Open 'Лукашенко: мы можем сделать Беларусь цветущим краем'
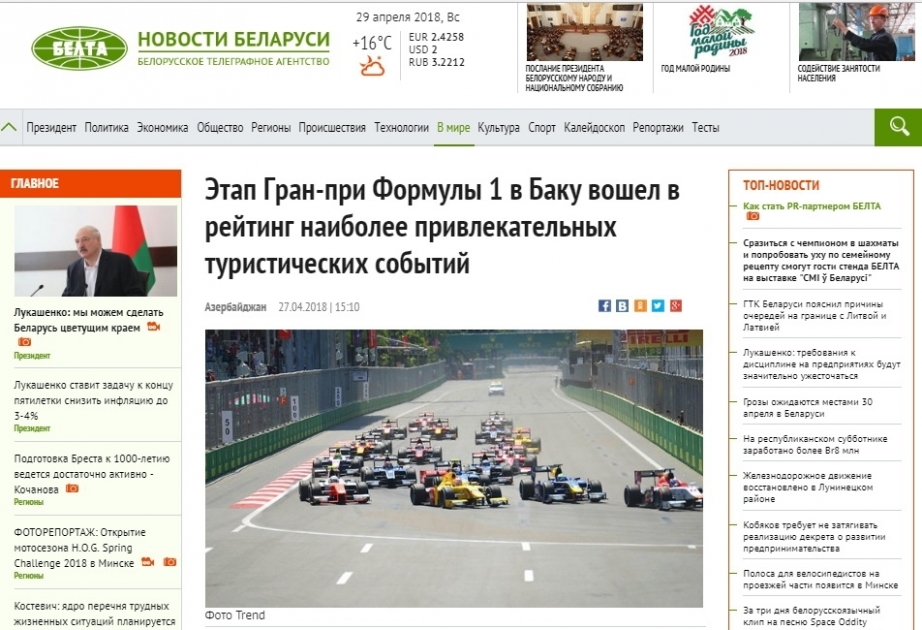This screenshot has height=630, width=922. click(x=88, y=320)
